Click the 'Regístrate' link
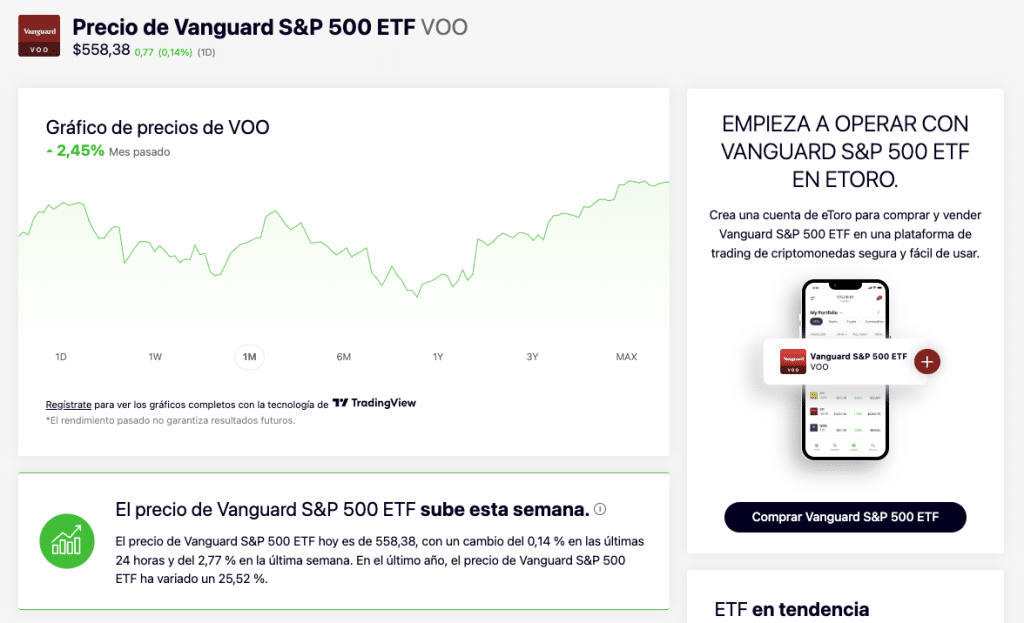1024x623 pixels. (x=69, y=404)
